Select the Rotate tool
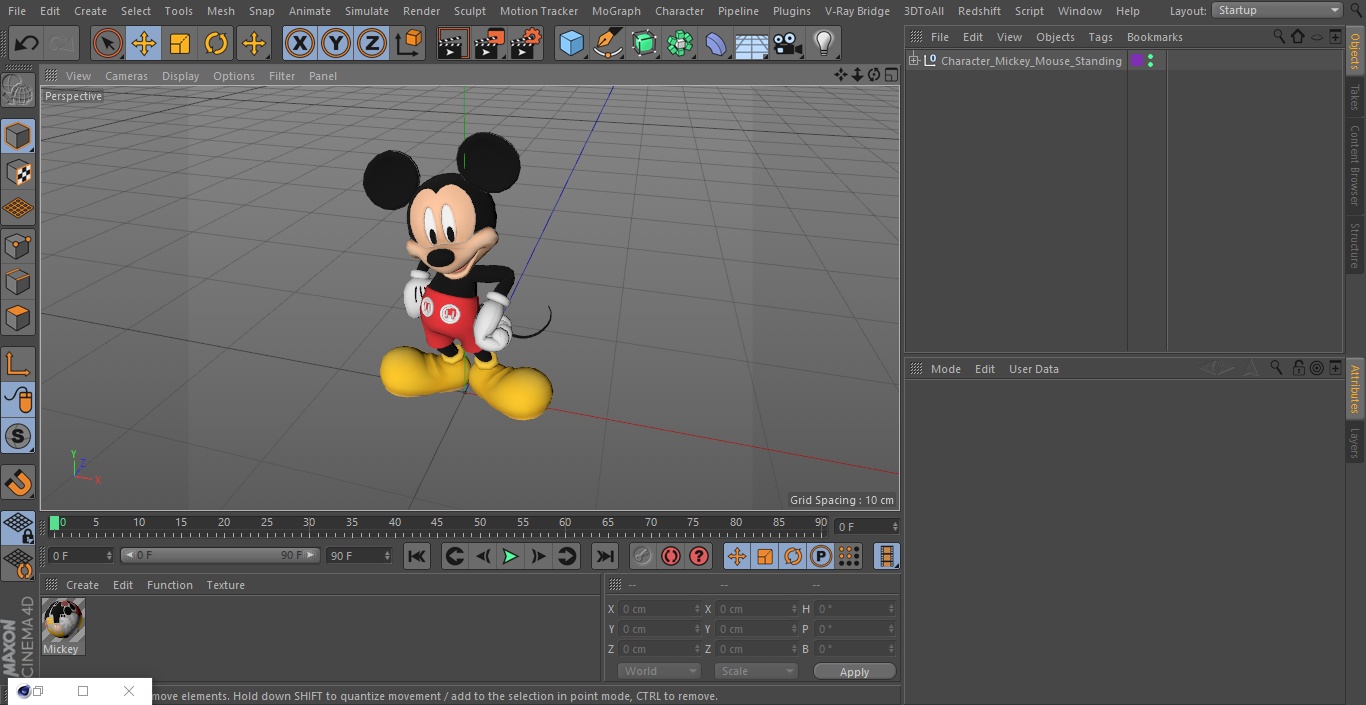1366x705 pixels. click(216, 43)
